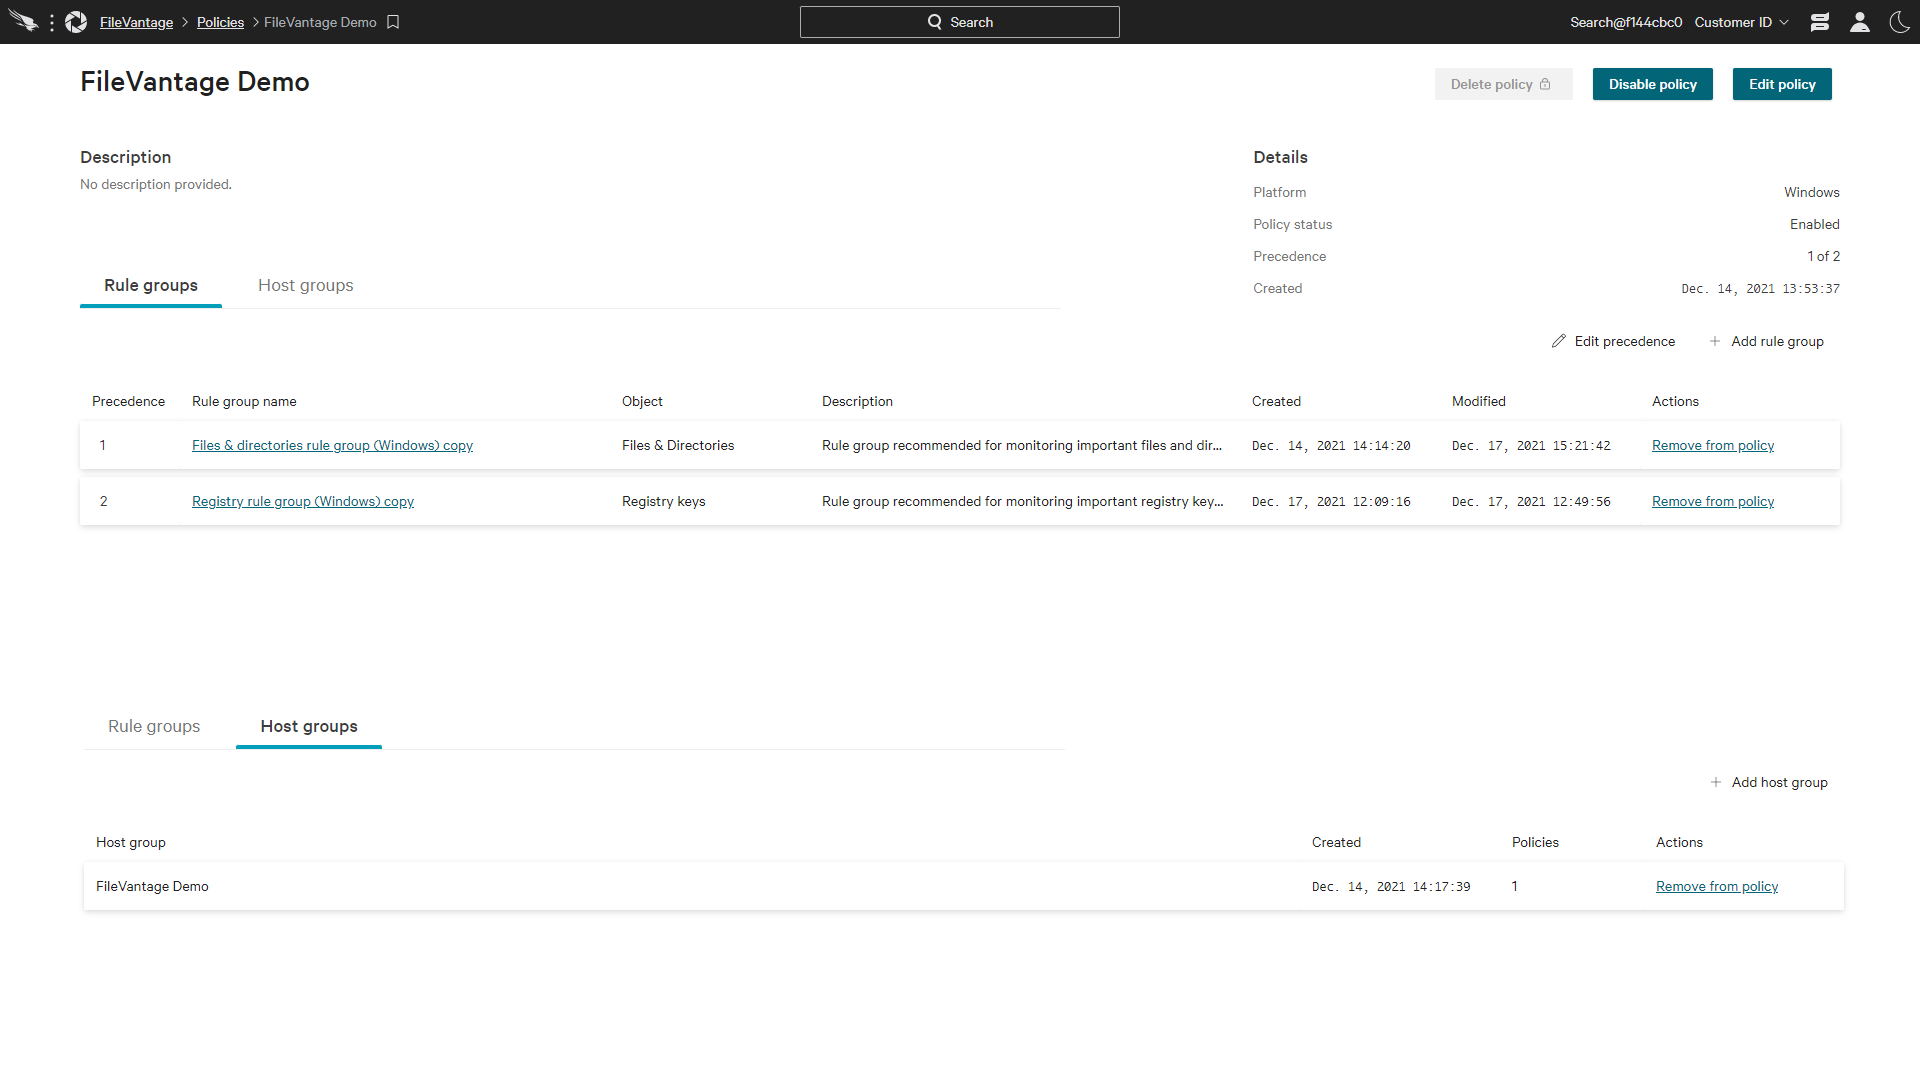Open Registry rule group (Windows) copy link
This screenshot has width=1920, height=1080.
tap(303, 501)
